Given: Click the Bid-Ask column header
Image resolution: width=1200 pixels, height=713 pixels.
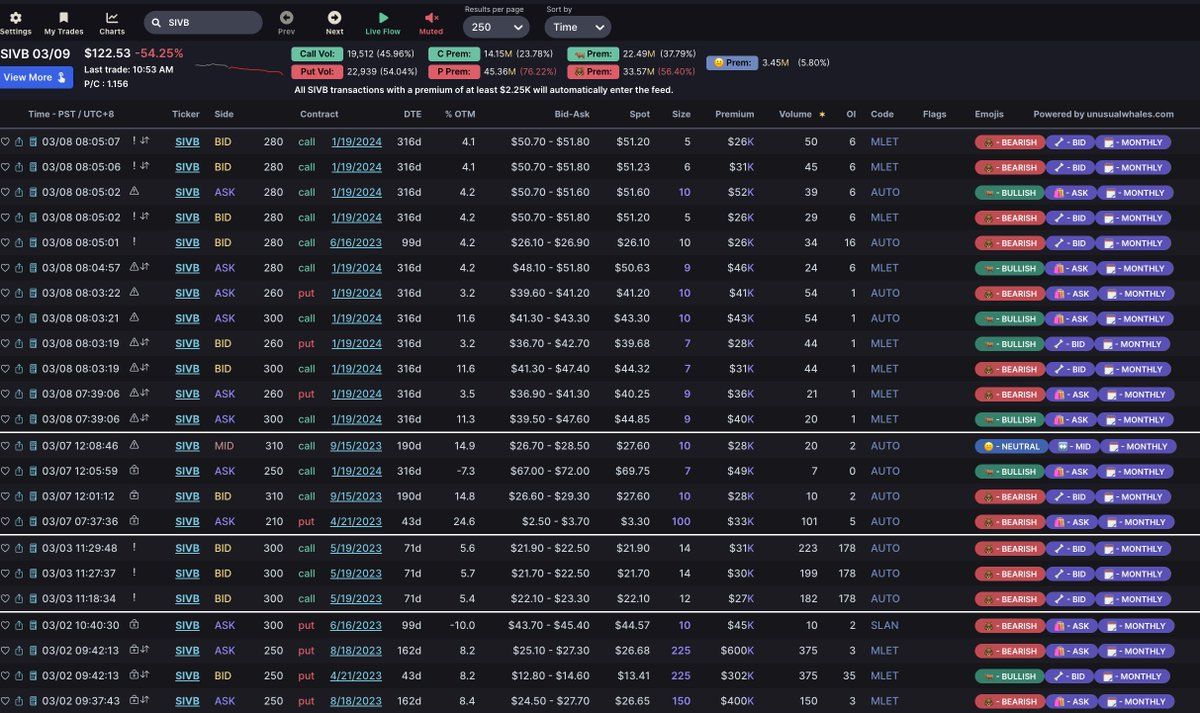Looking at the screenshot, I should point(572,114).
